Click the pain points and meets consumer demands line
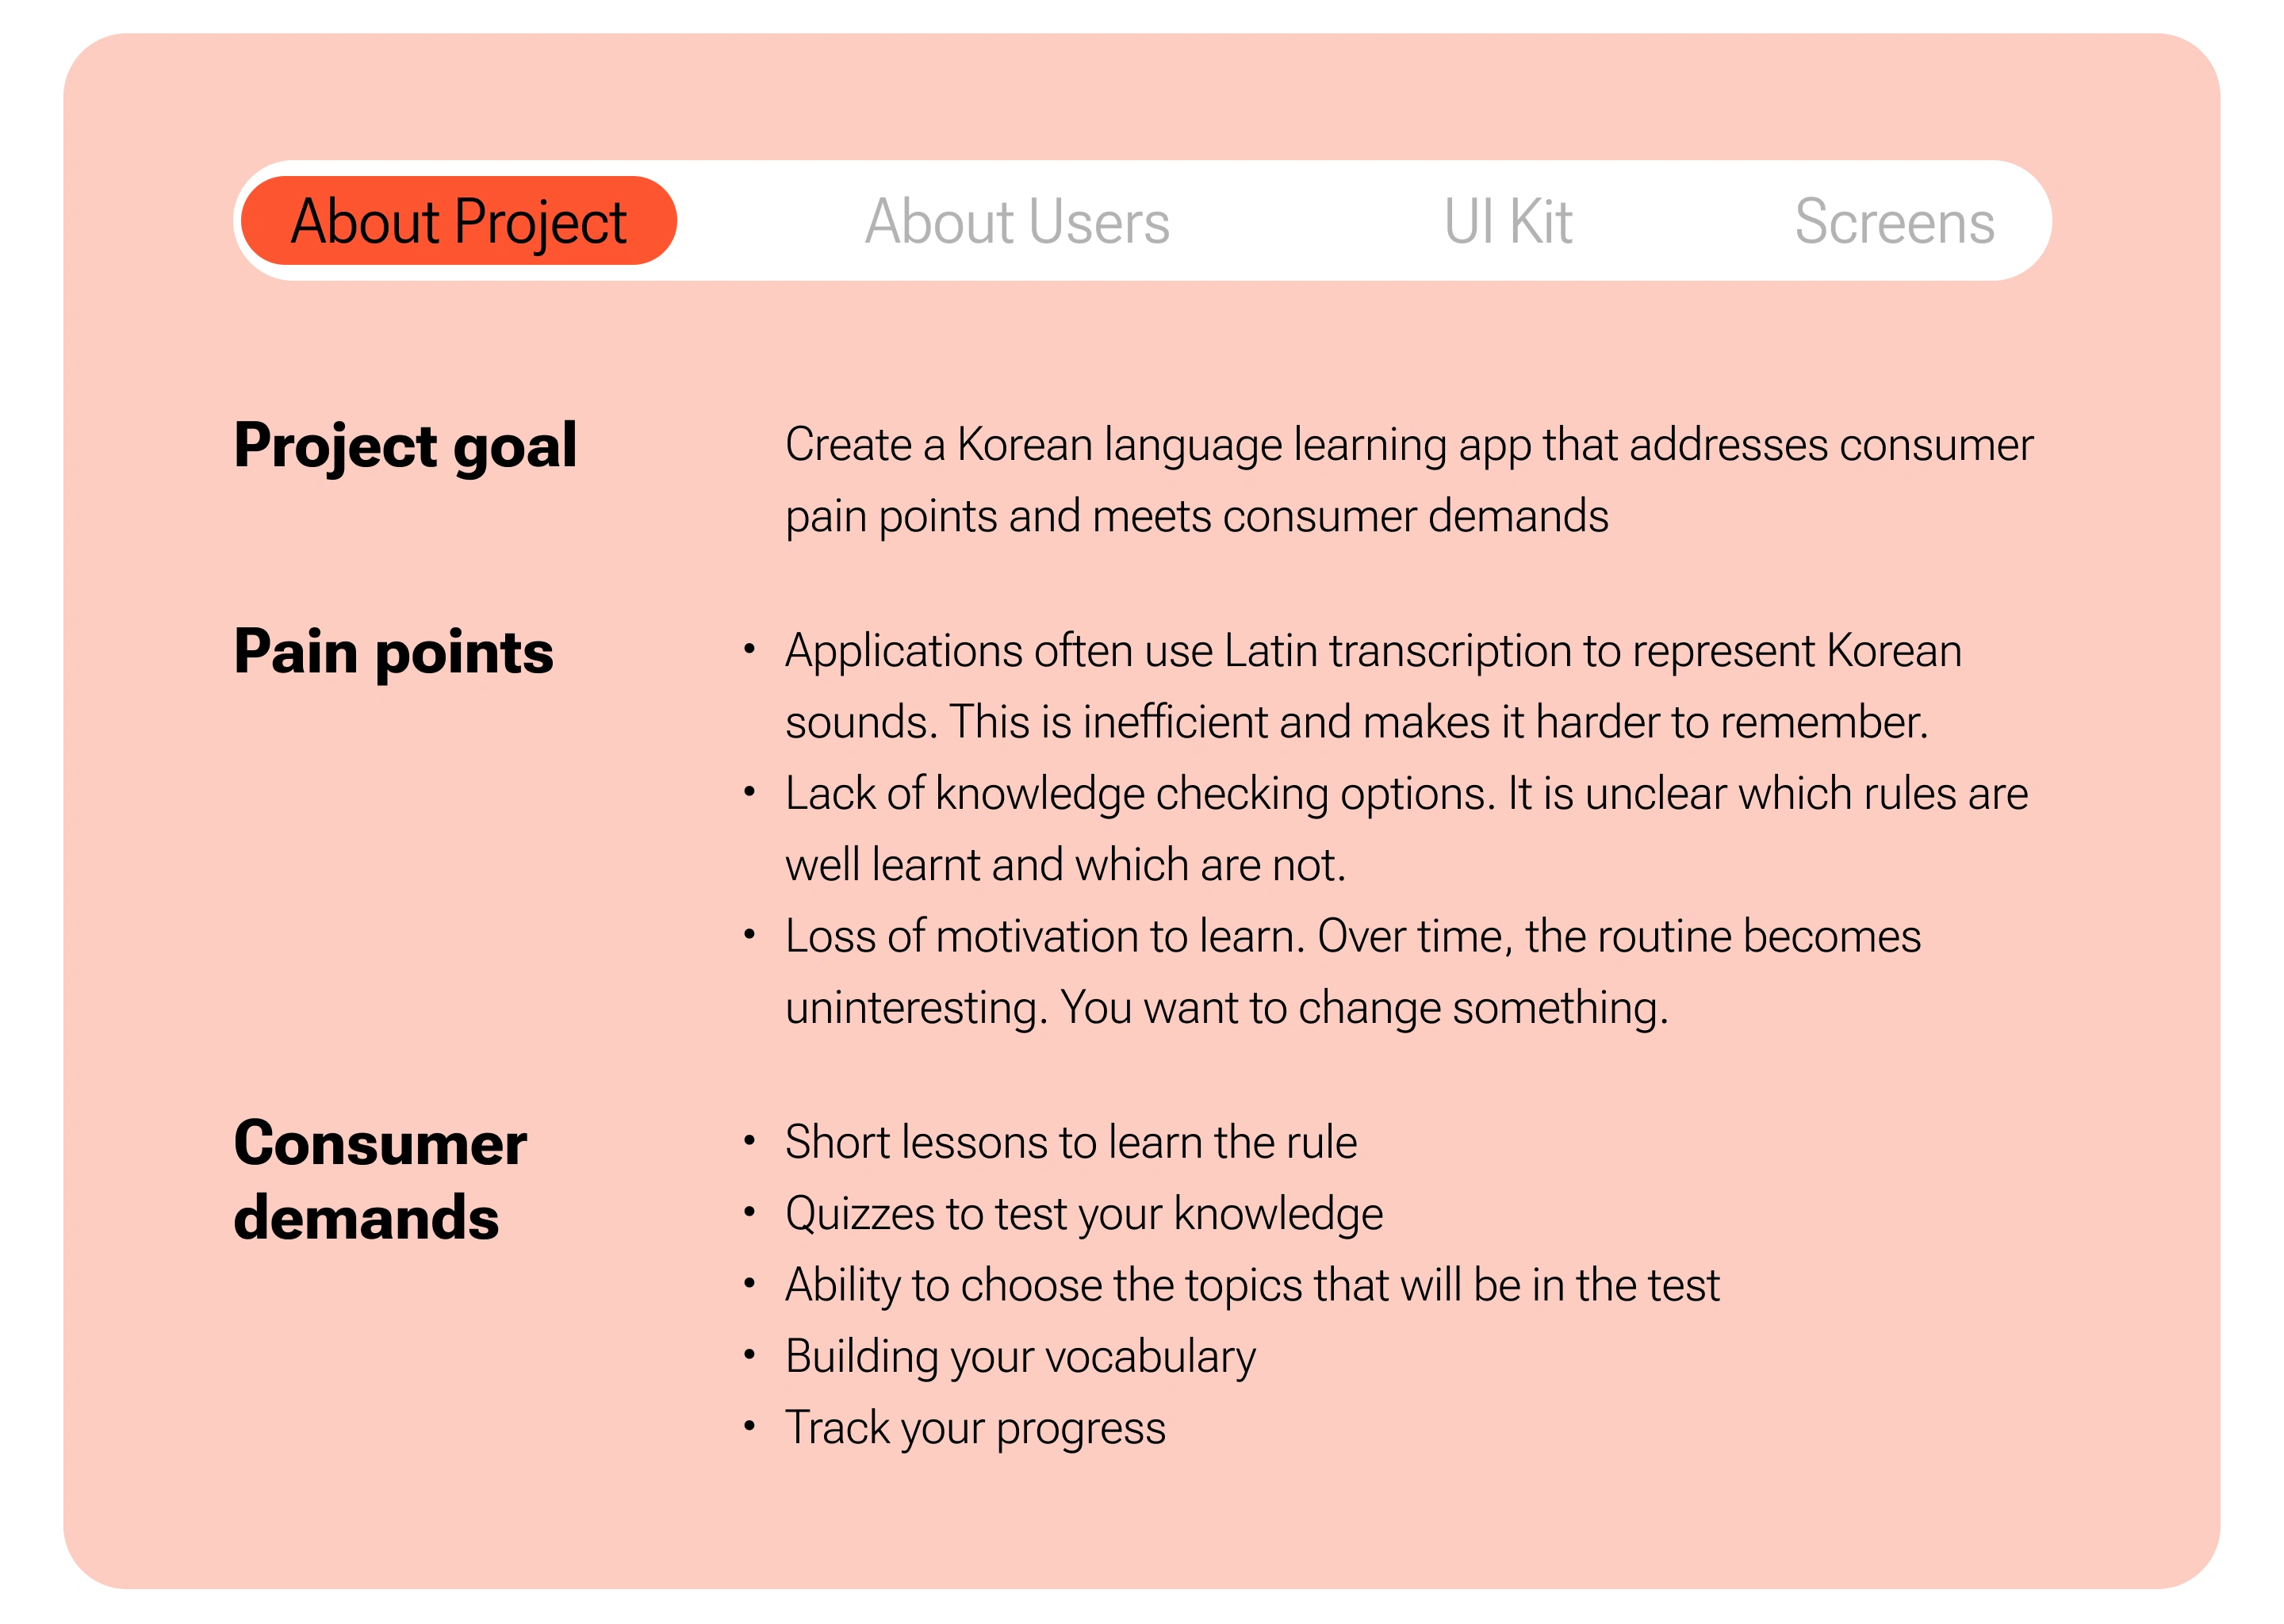The width and height of the screenshot is (2284, 1624). pyautogui.click(x=1197, y=516)
